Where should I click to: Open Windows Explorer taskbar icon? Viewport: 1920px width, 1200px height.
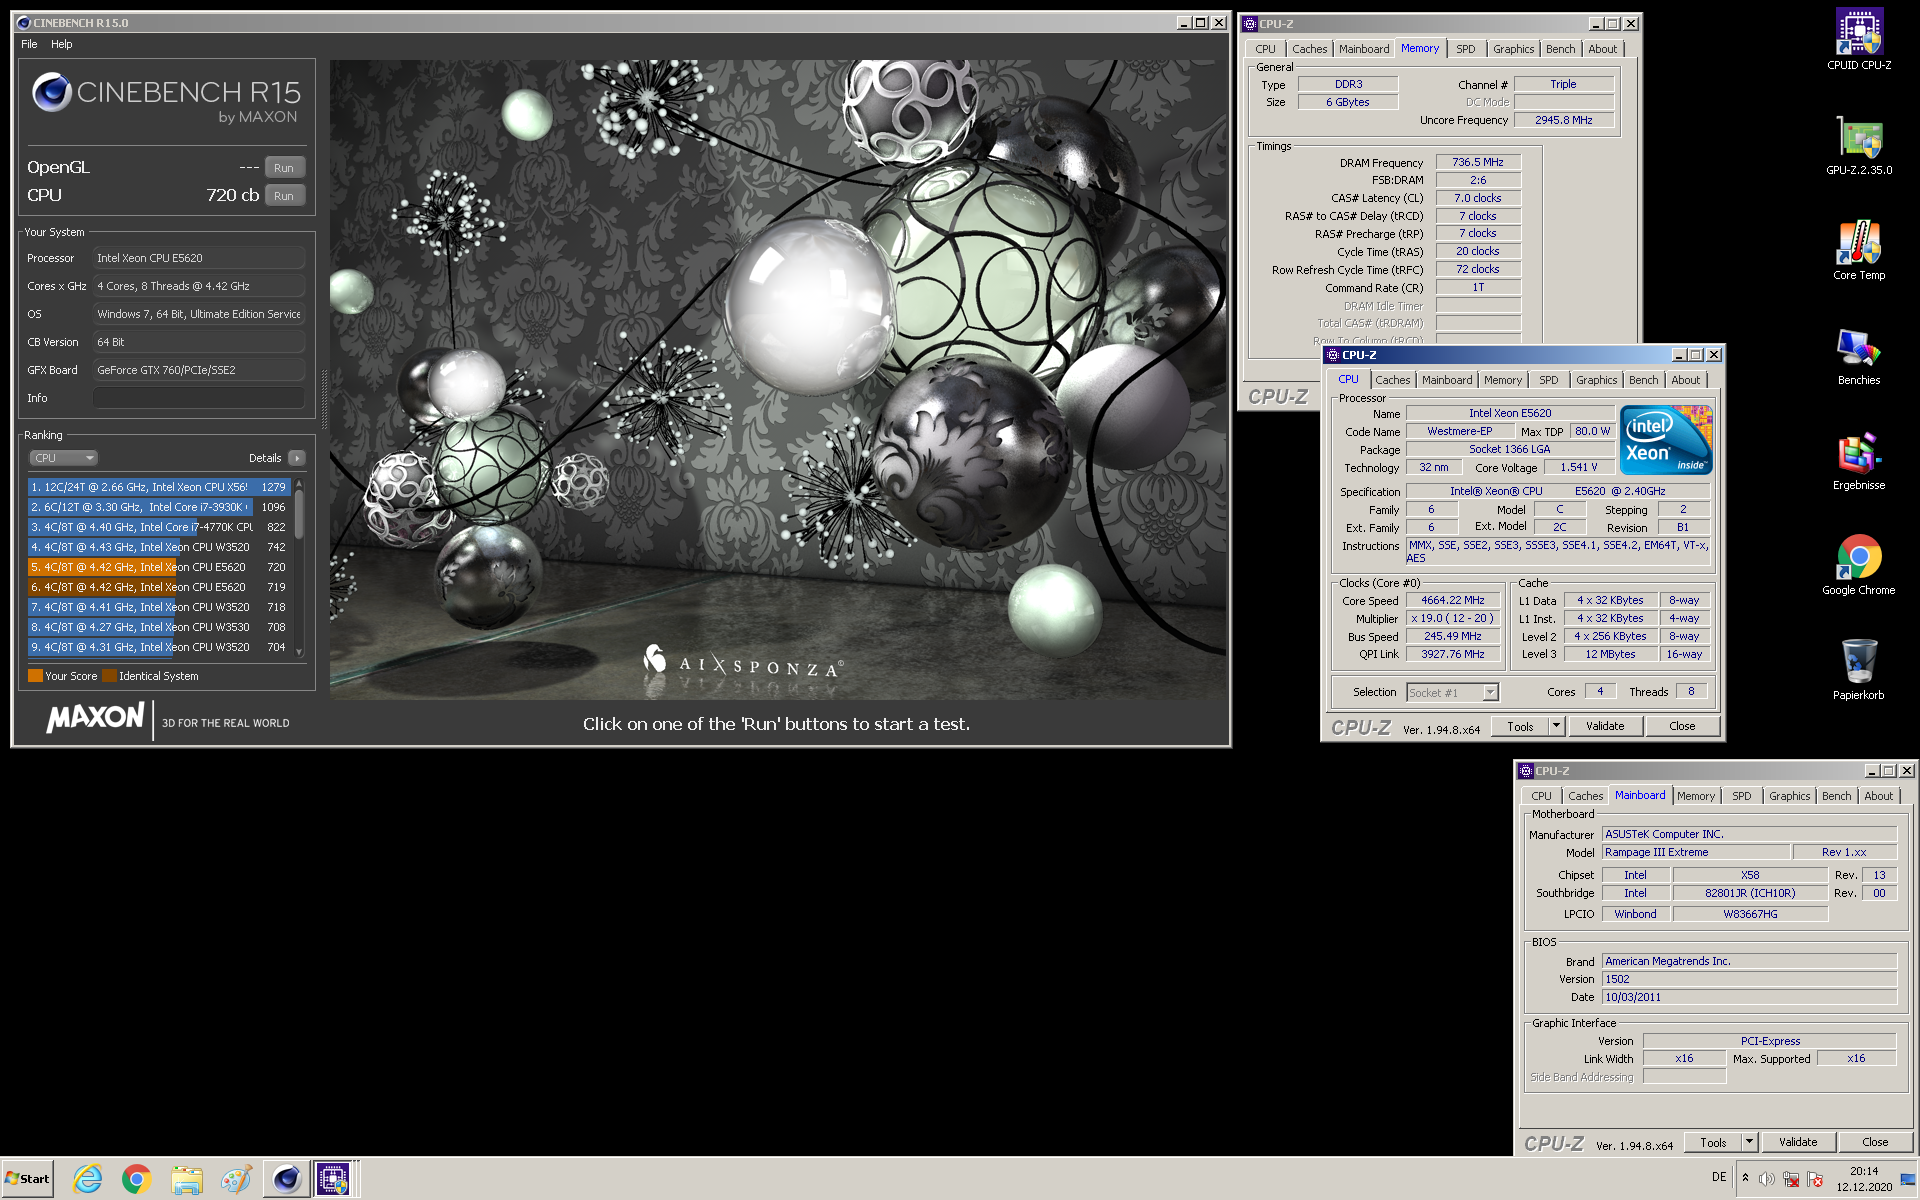click(x=186, y=1179)
